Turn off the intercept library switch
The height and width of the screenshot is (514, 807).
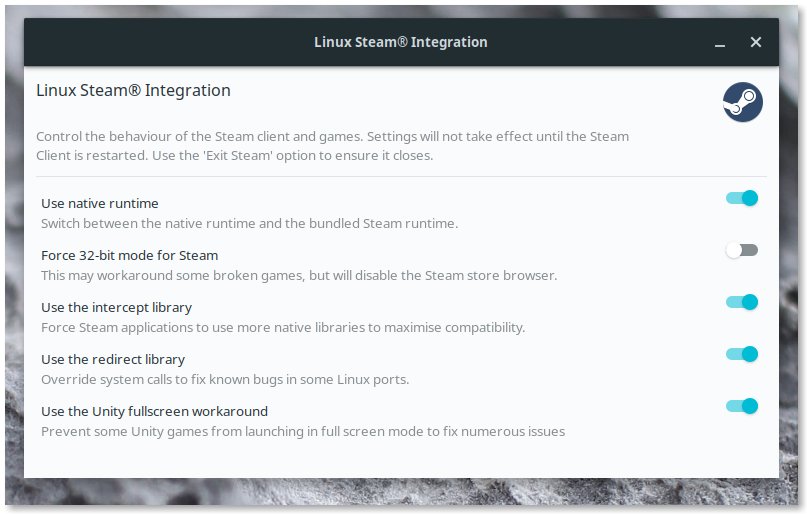tap(742, 302)
